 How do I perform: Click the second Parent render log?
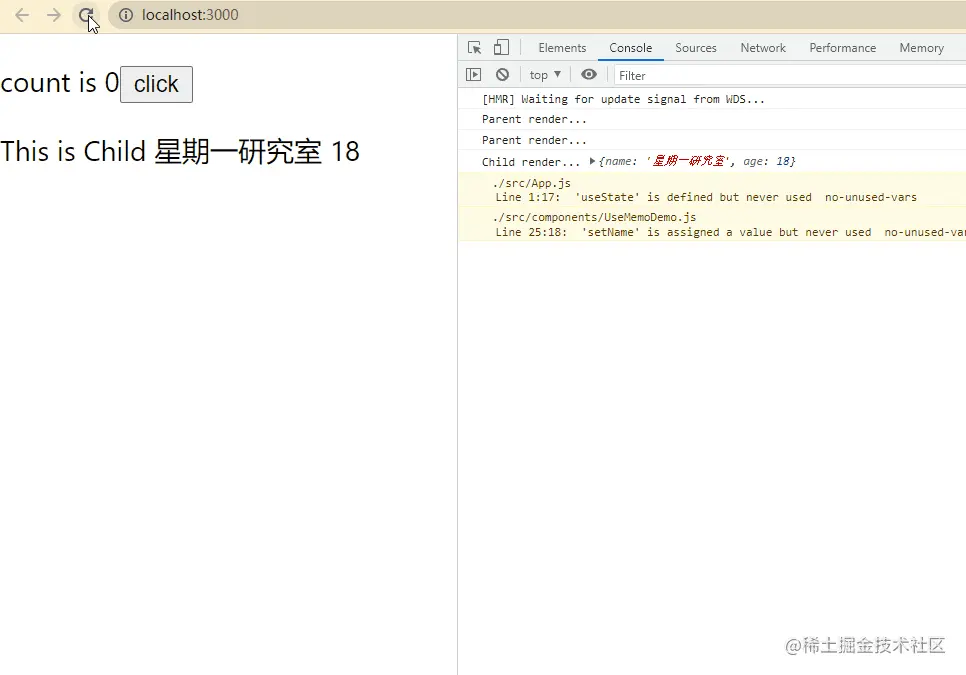tap(534, 140)
